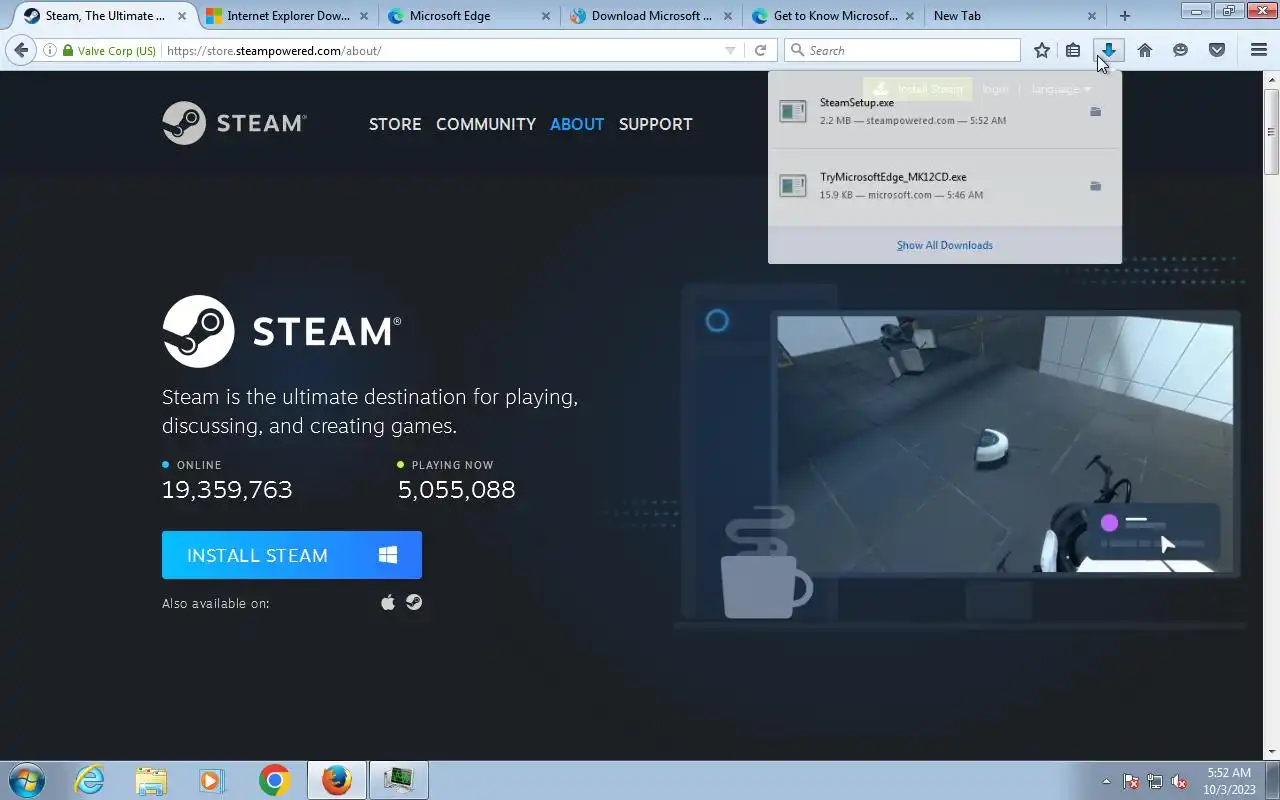The width and height of the screenshot is (1280, 800).
Task: Launch Google Chrome from taskbar
Action: [x=274, y=780]
